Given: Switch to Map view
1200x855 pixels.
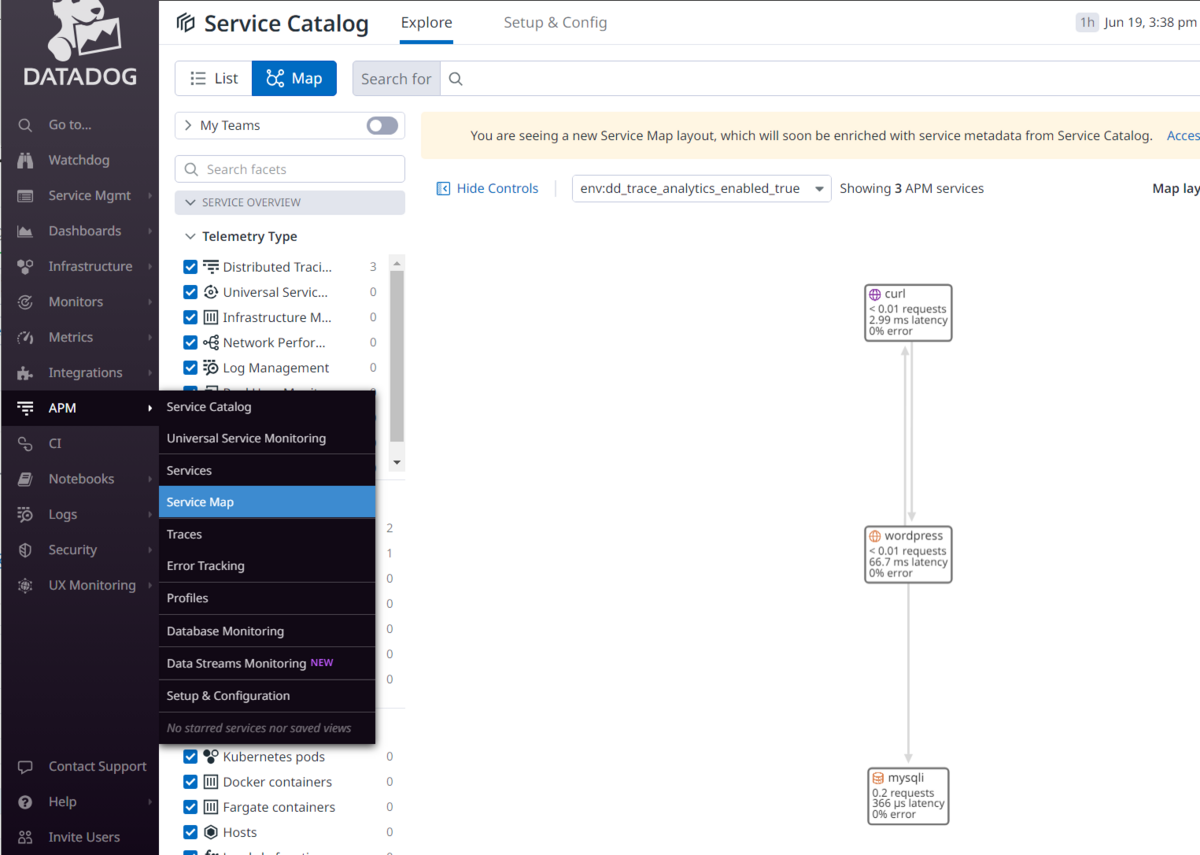Looking at the screenshot, I should (294, 79).
